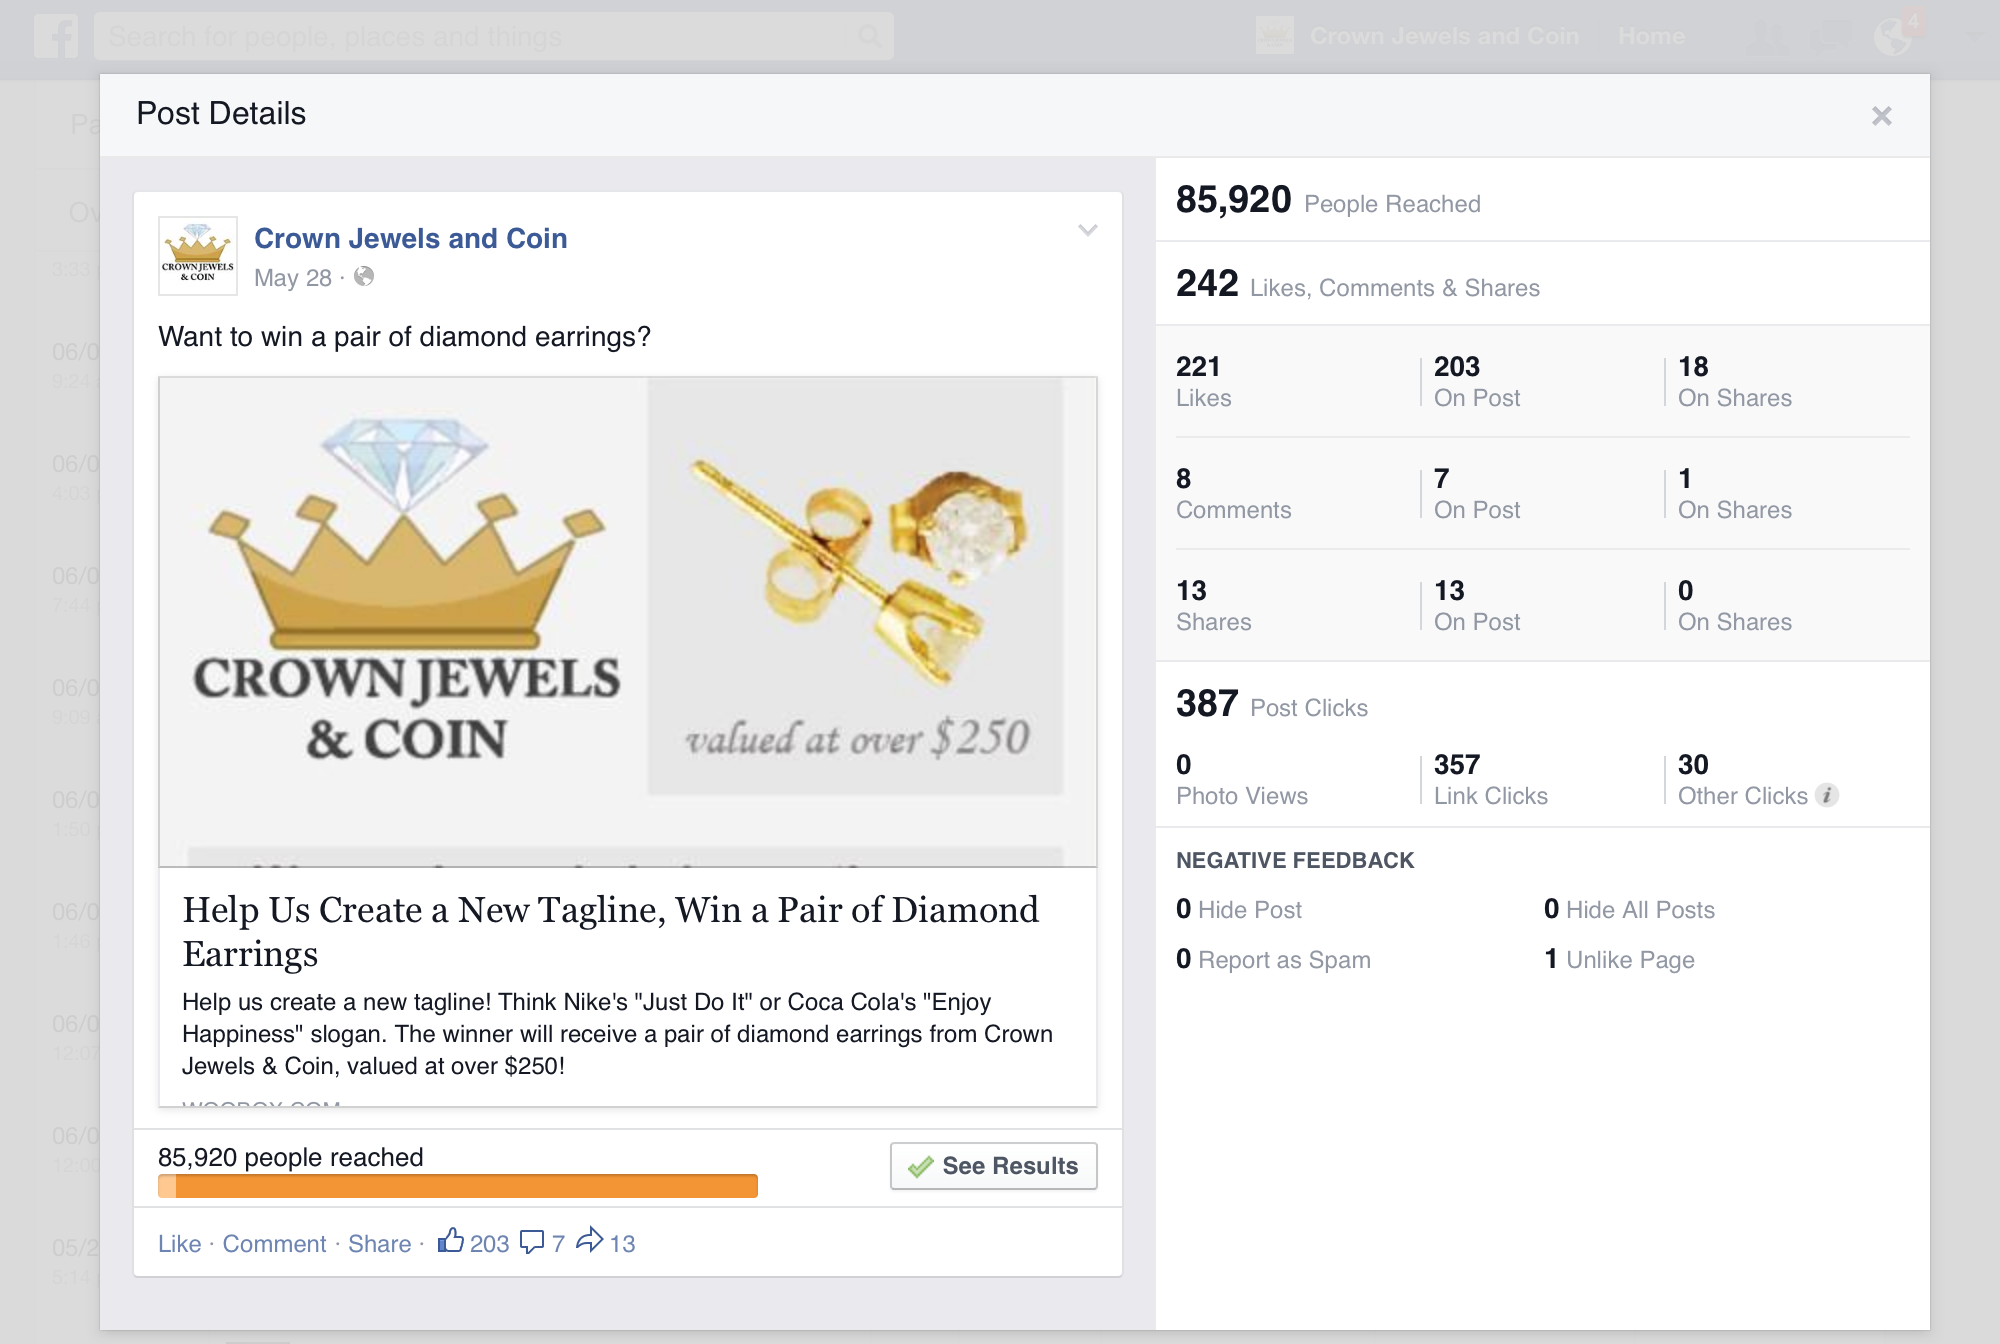Click the public globe privacy icon
The width and height of the screenshot is (2000, 1344).
point(364,277)
